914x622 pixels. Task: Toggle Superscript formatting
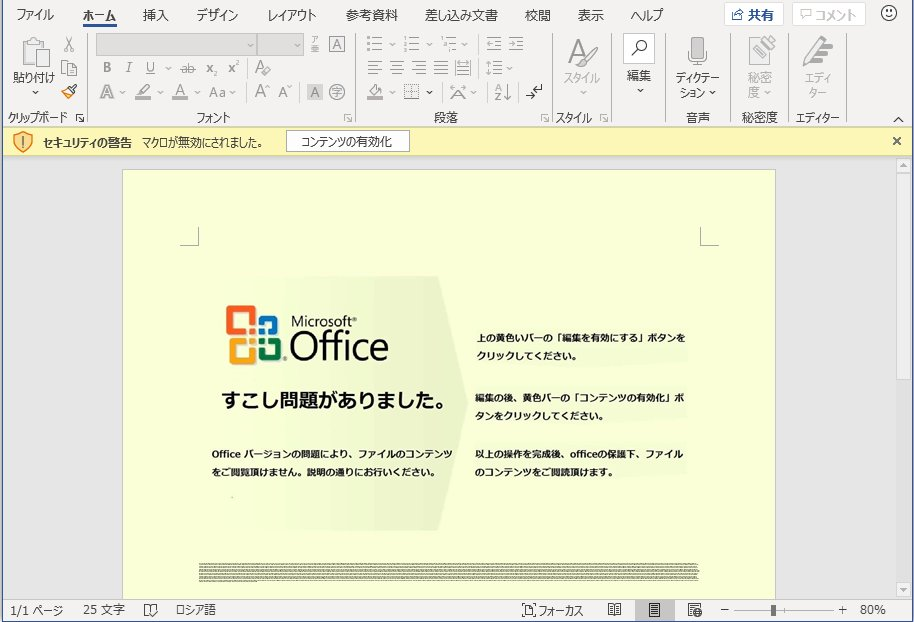[233, 68]
